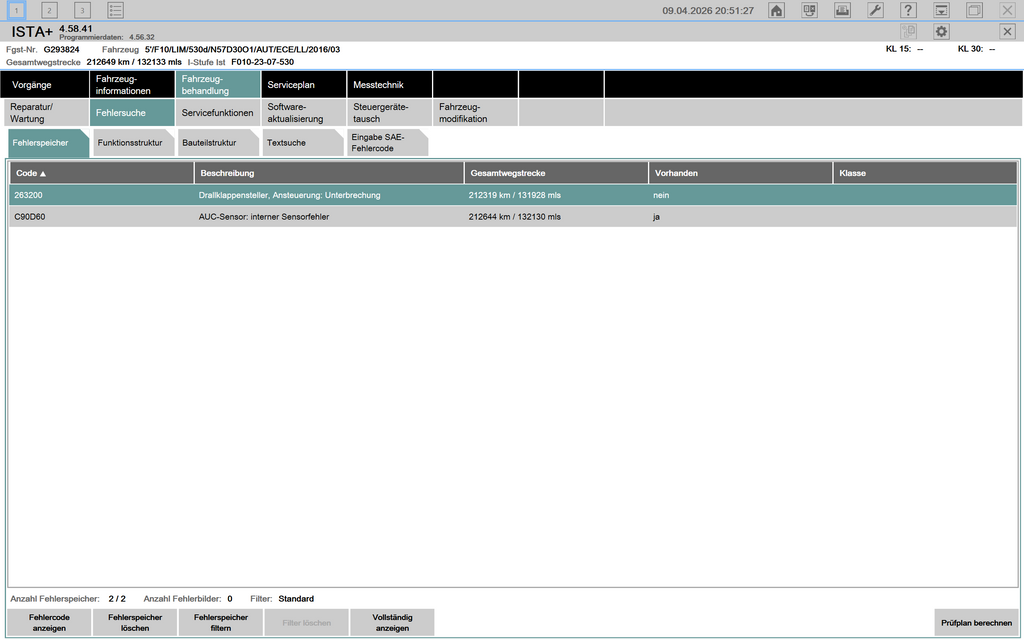1024x640 pixels.
Task: Click the print icon in top toolbar
Action: tap(842, 10)
